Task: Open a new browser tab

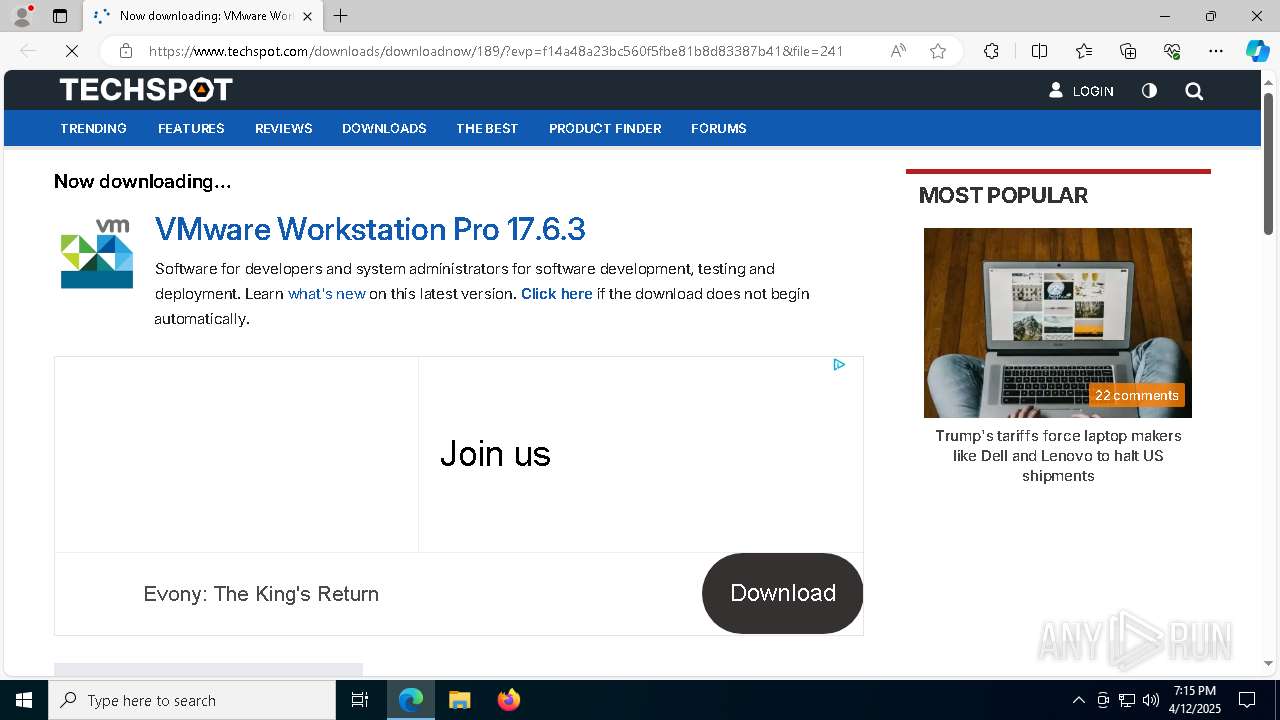Action: [340, 16]
